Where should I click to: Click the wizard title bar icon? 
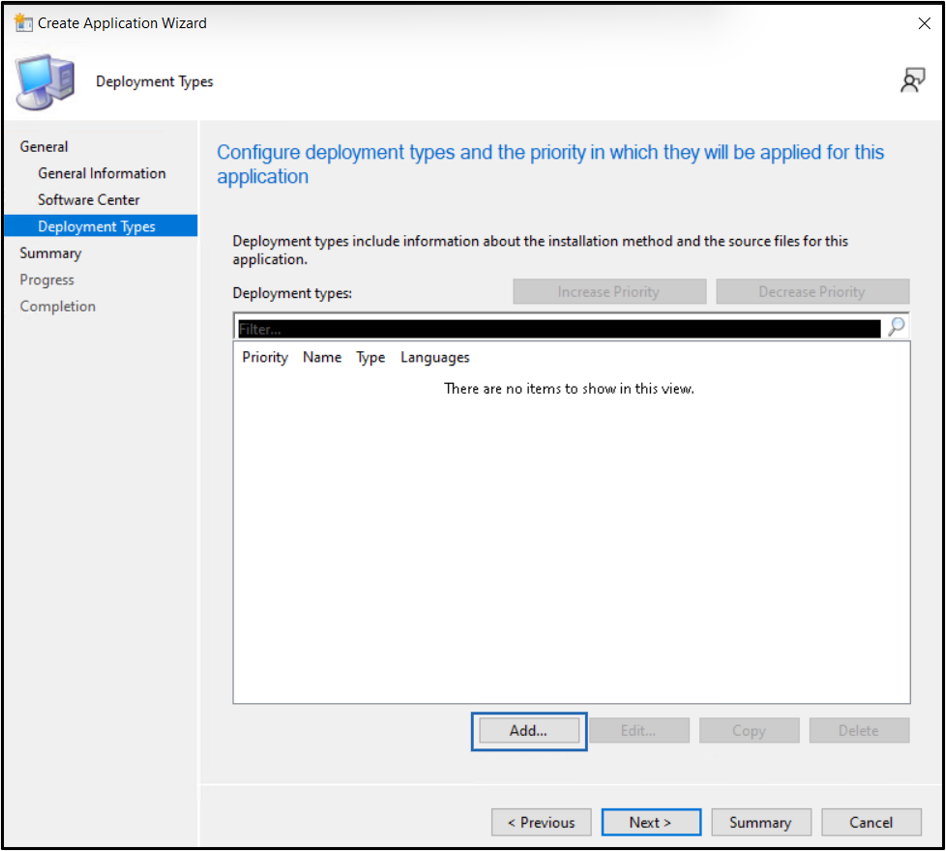tap(24, 23)
